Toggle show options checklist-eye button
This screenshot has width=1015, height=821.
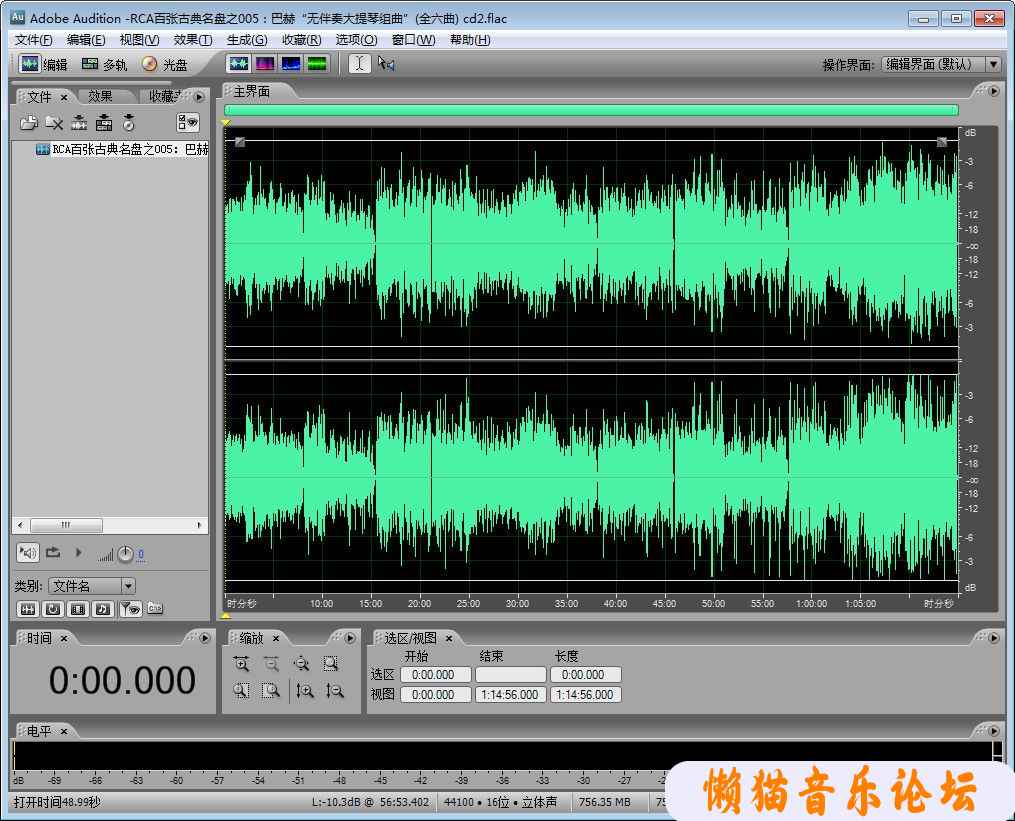[x=188, y=122]
